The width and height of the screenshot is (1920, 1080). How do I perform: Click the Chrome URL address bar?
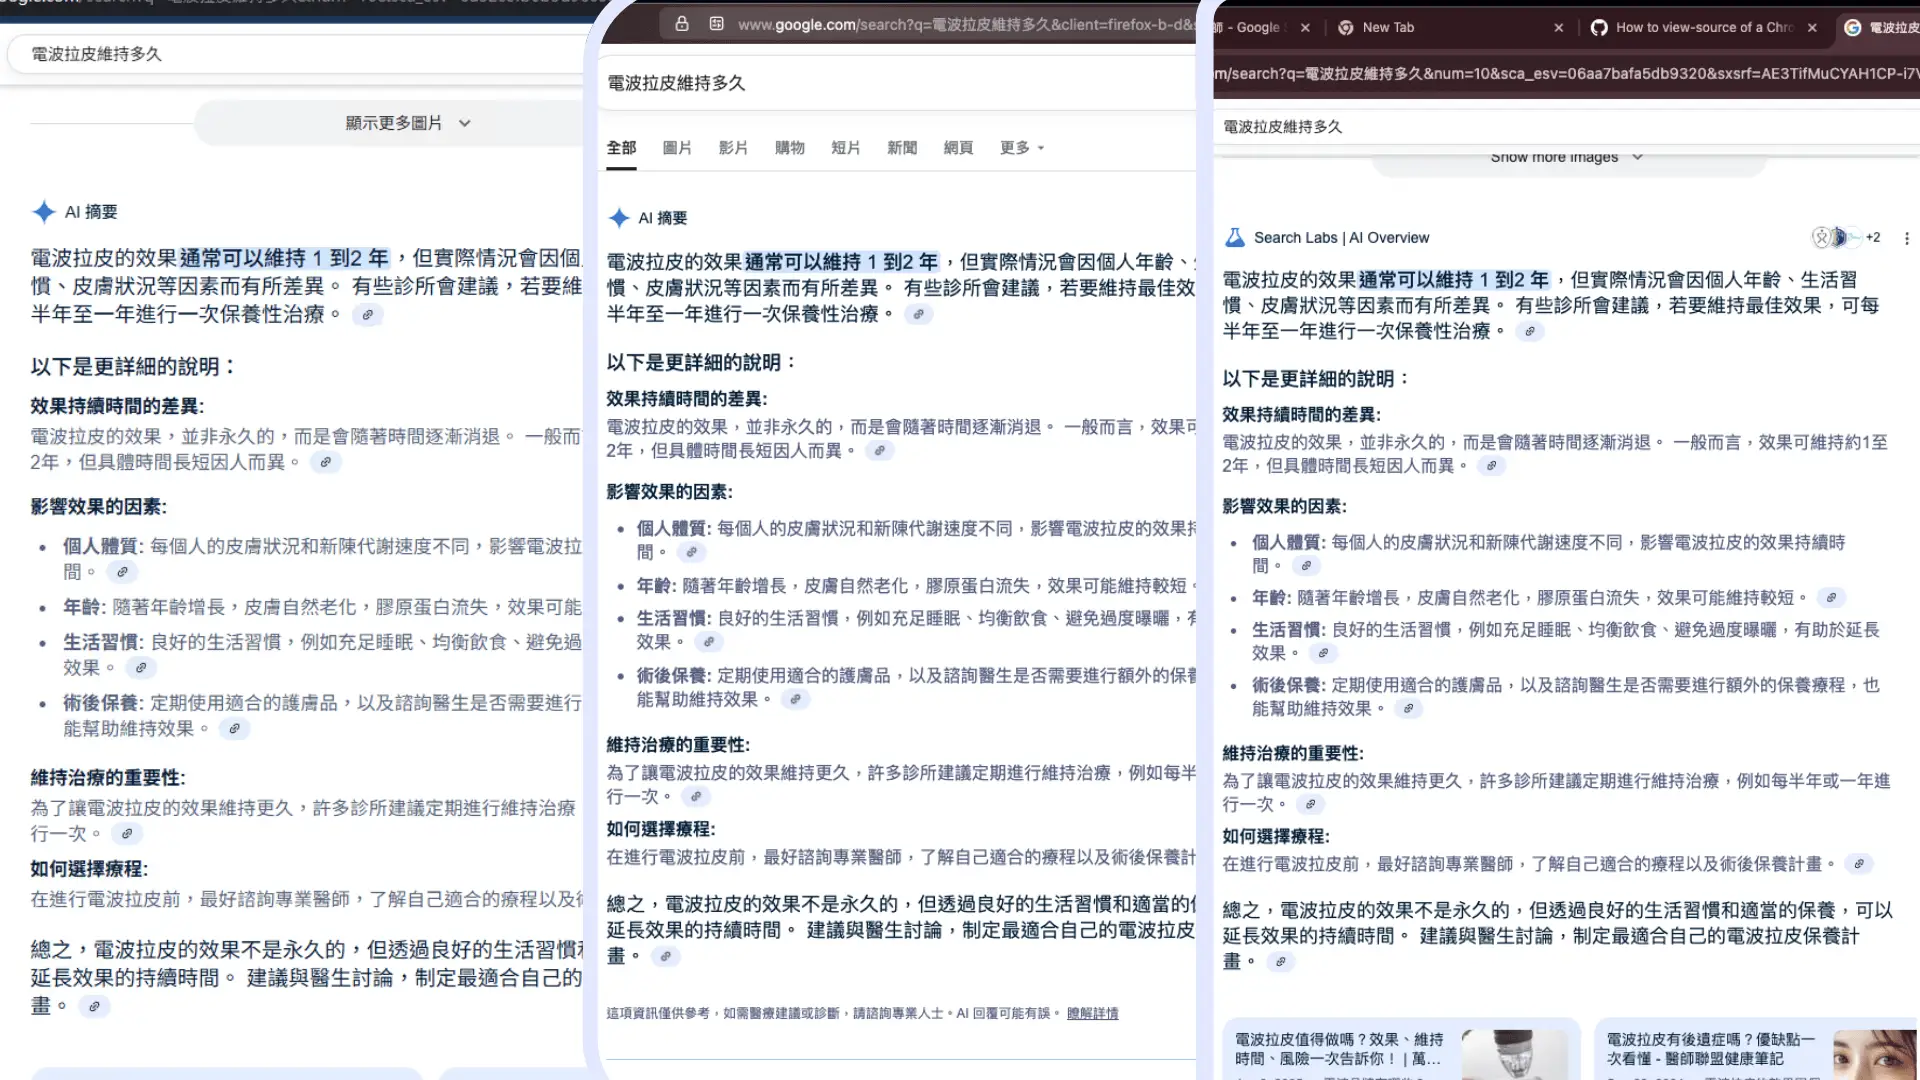1560,74
